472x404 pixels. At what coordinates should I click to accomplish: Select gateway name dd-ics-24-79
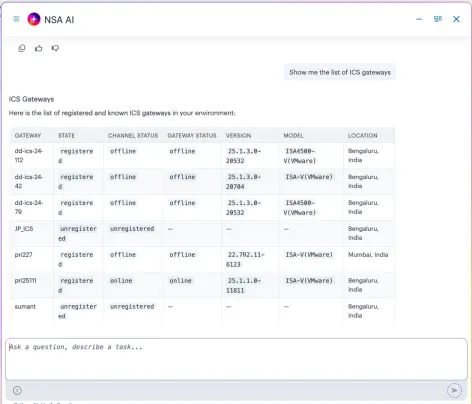click(29, 207)
